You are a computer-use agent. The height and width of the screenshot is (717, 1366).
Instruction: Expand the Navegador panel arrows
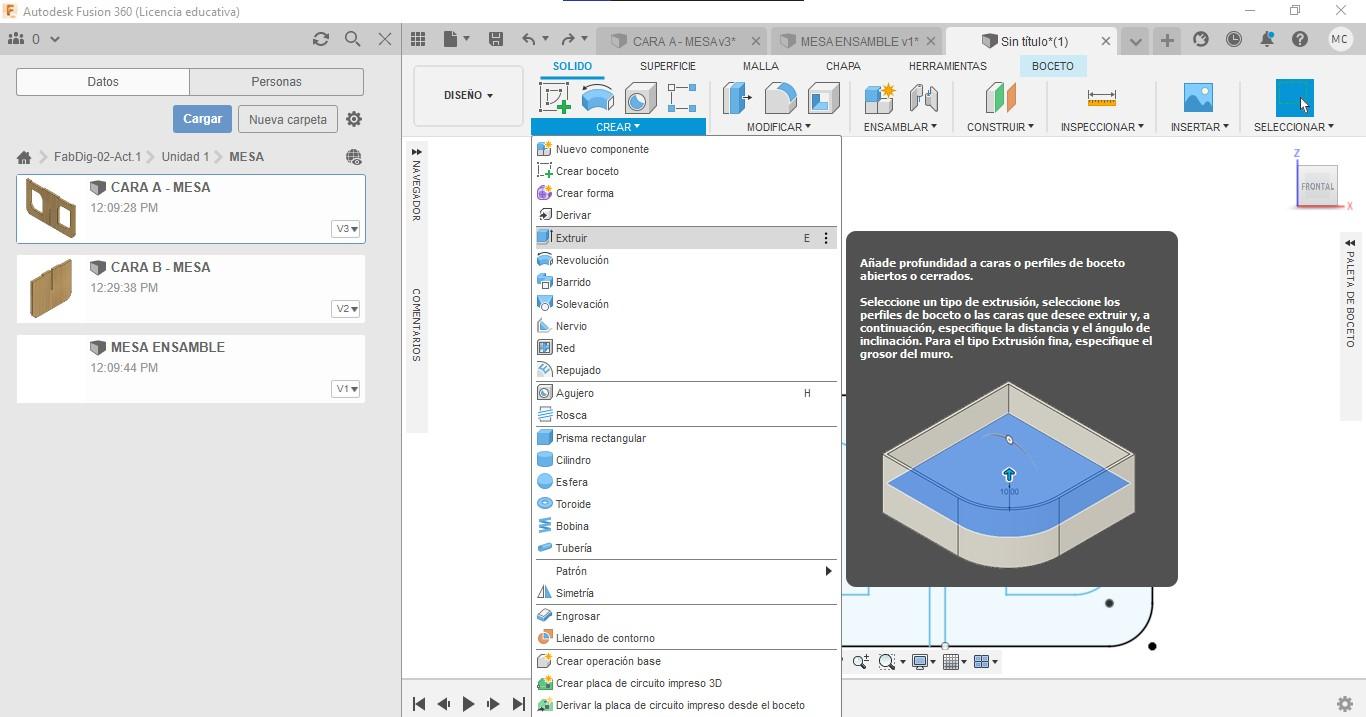(x=416, y=153)
